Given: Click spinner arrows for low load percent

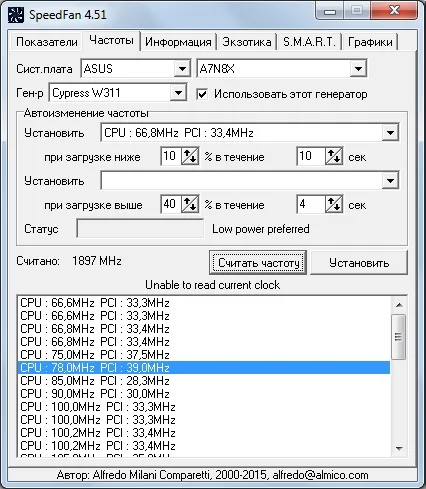Looking at the screenshot, I should 190,156.
